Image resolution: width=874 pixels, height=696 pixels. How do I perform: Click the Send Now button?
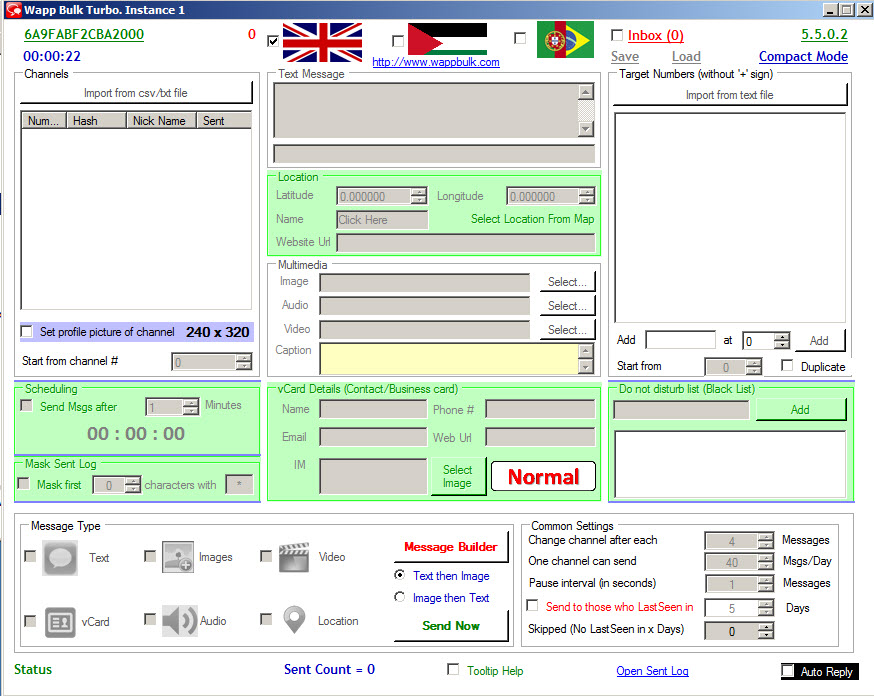(x=451, y=626)
